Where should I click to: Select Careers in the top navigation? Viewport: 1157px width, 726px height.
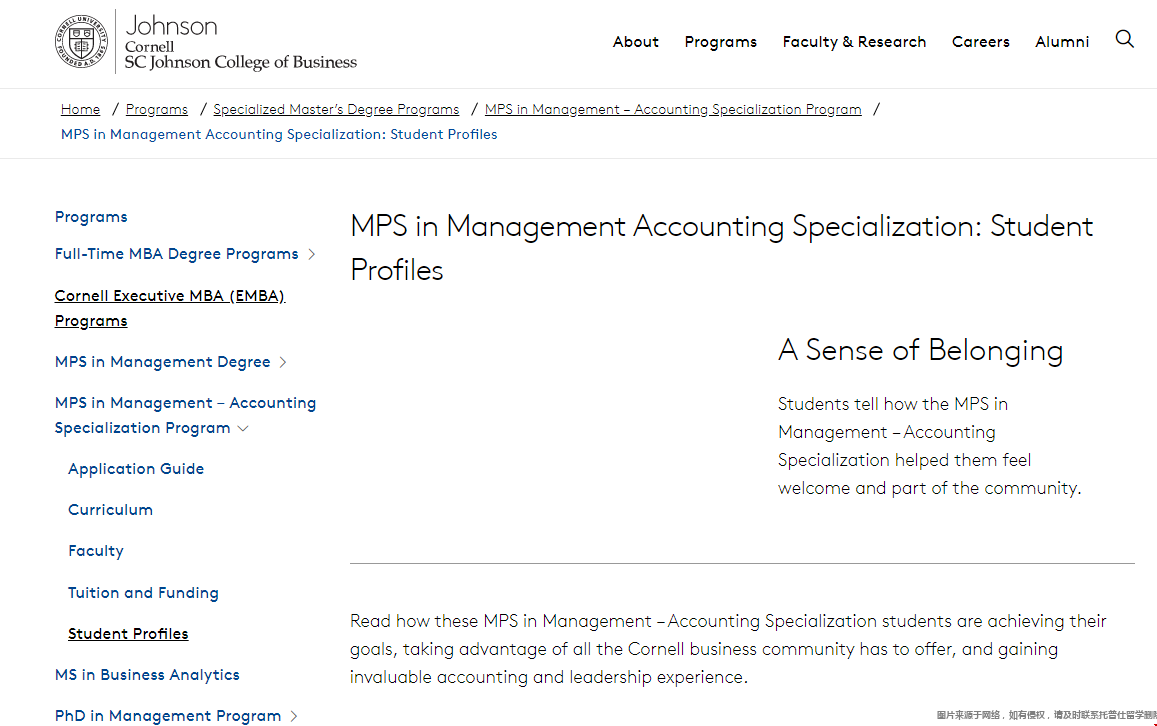[980, 42]
